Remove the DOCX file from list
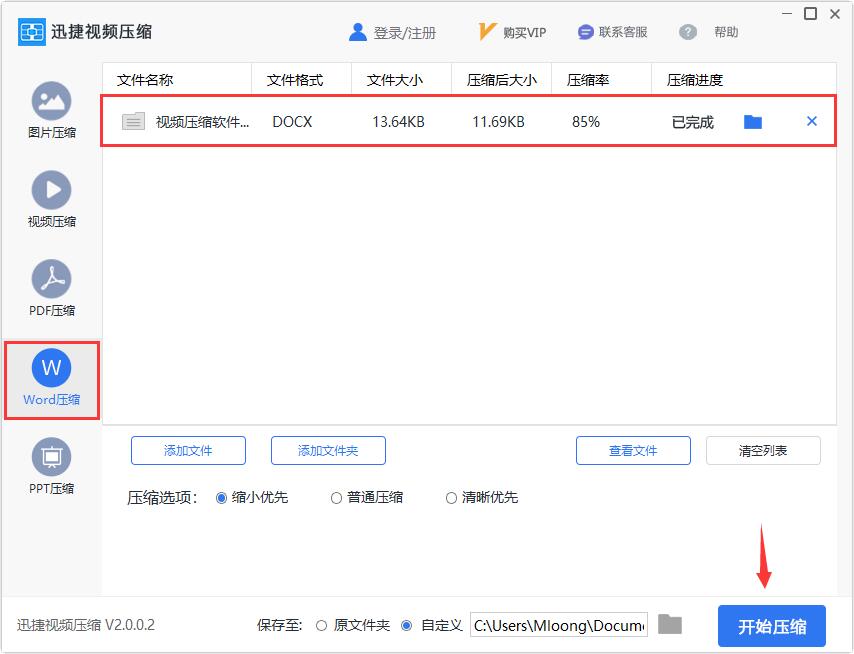854x654 pixels. pyautogui.click(x=812, y=121)
